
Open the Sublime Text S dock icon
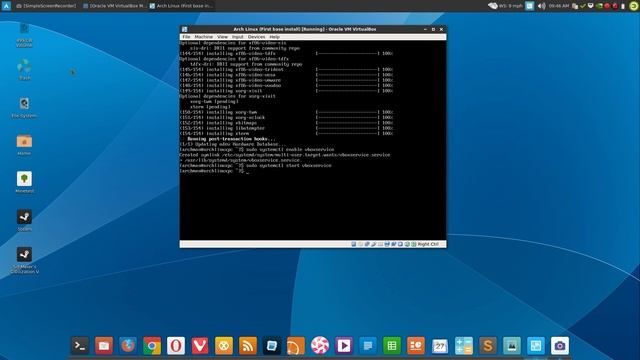coord(488,346)
